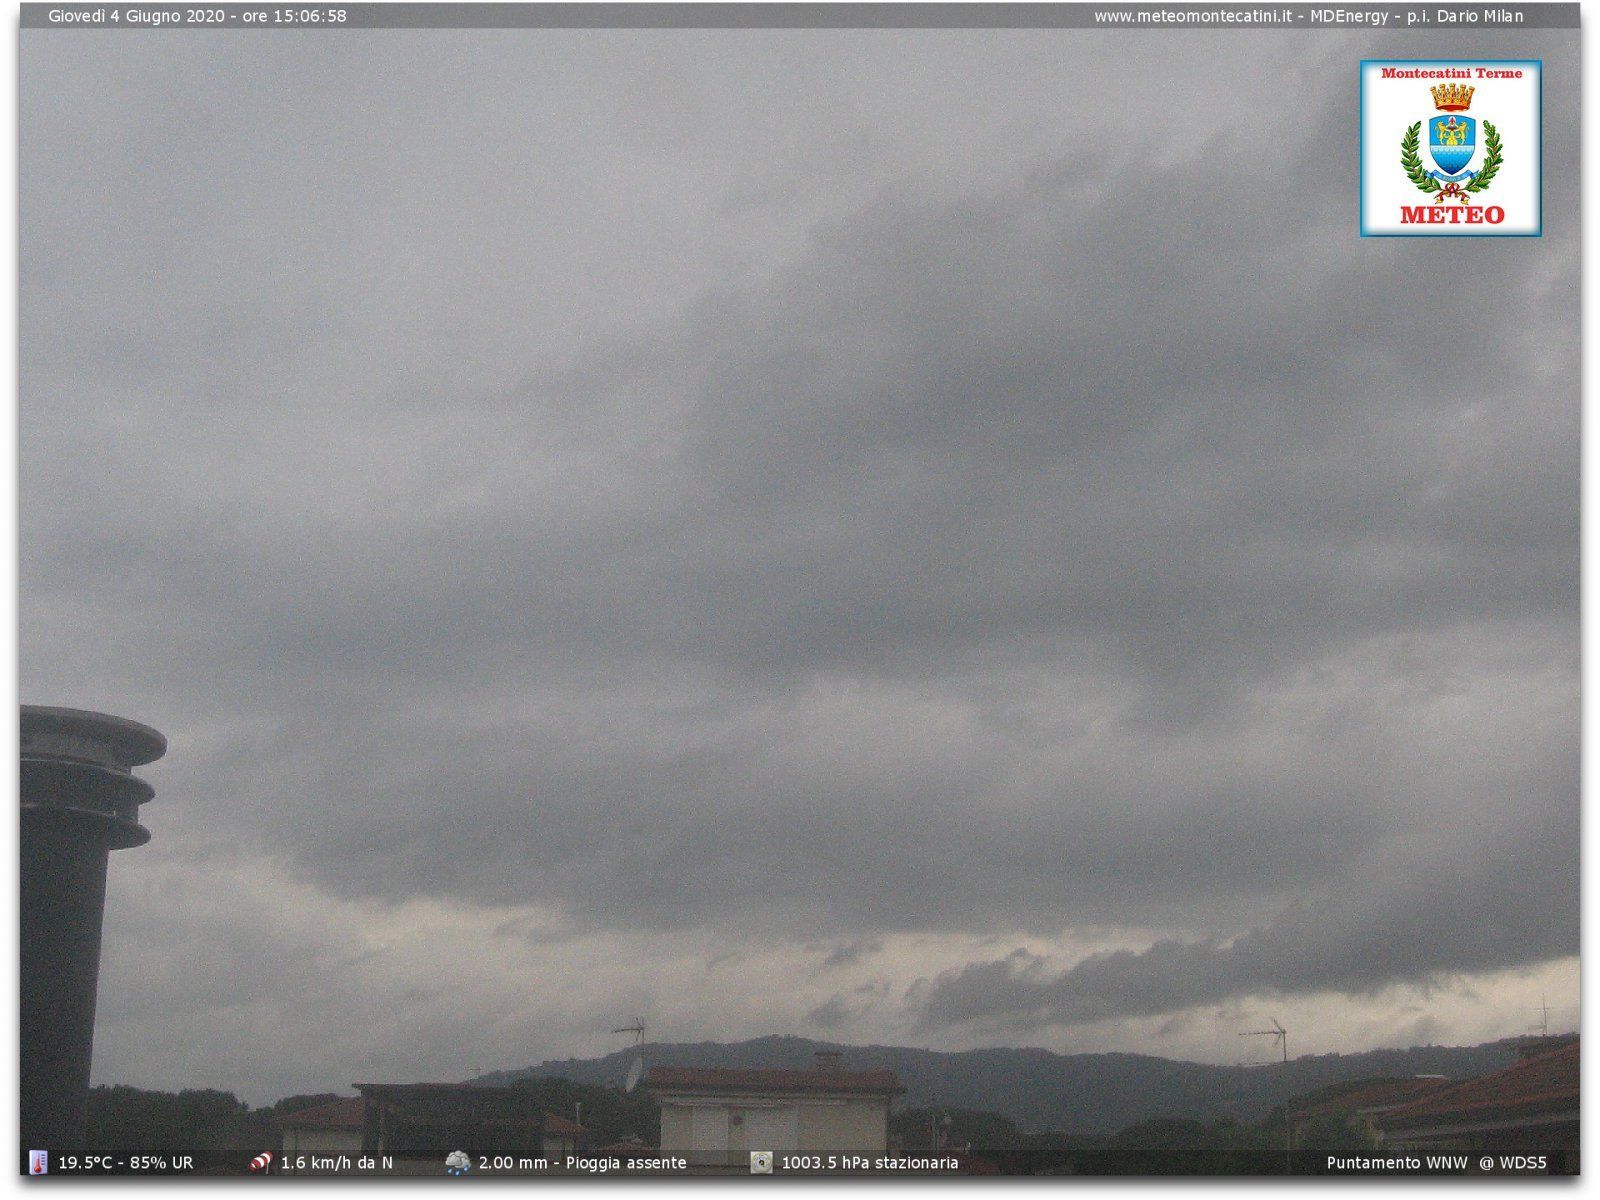This screenshot has width=1600, height=1200.
Task: Click the 'MDEnergy' credit text
Action: coord(1349,16)
